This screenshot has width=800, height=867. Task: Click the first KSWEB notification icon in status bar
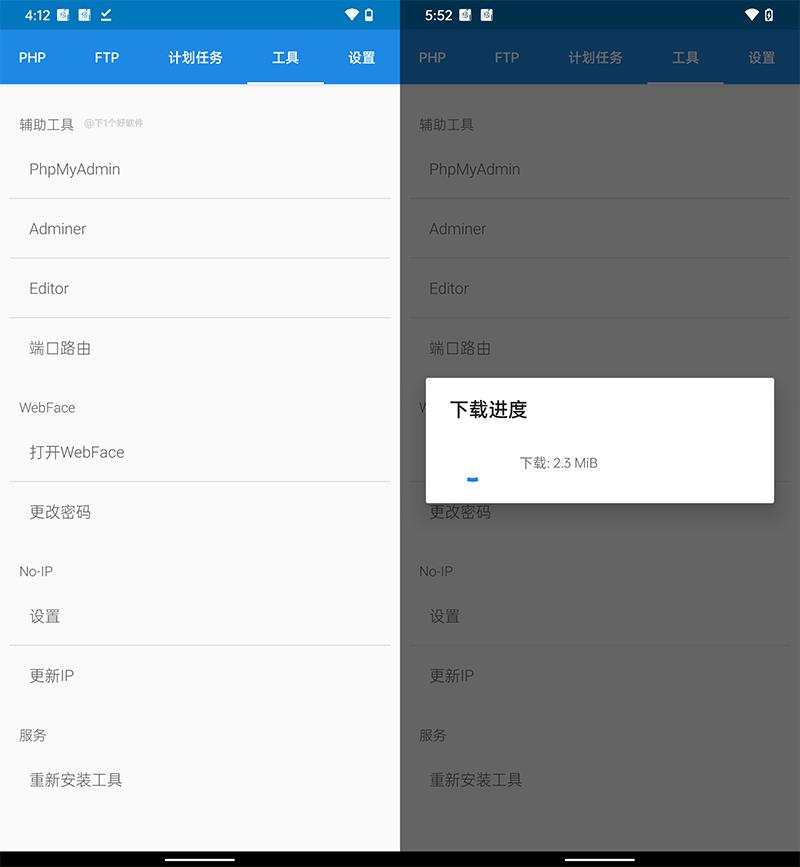pyautogui.click(x=63, y=15)
